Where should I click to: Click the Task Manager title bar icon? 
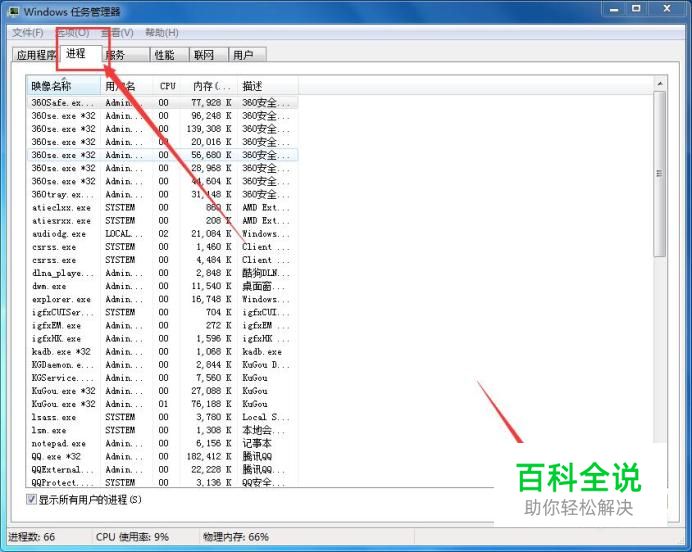click(x=14, y=11)
